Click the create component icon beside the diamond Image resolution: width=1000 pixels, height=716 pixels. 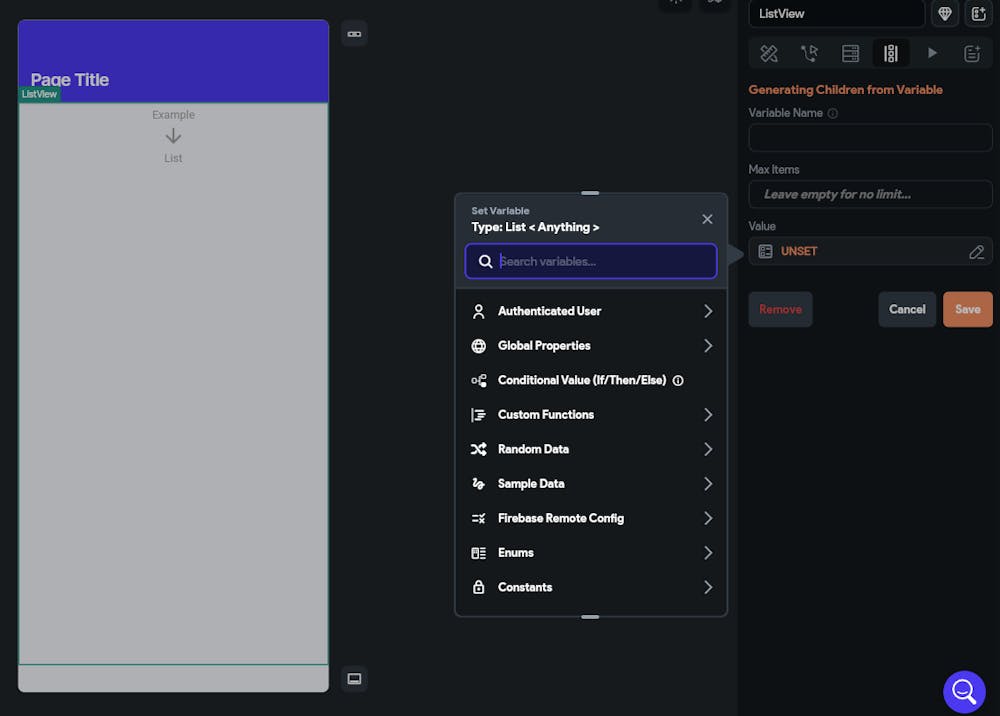coord(979,14)
